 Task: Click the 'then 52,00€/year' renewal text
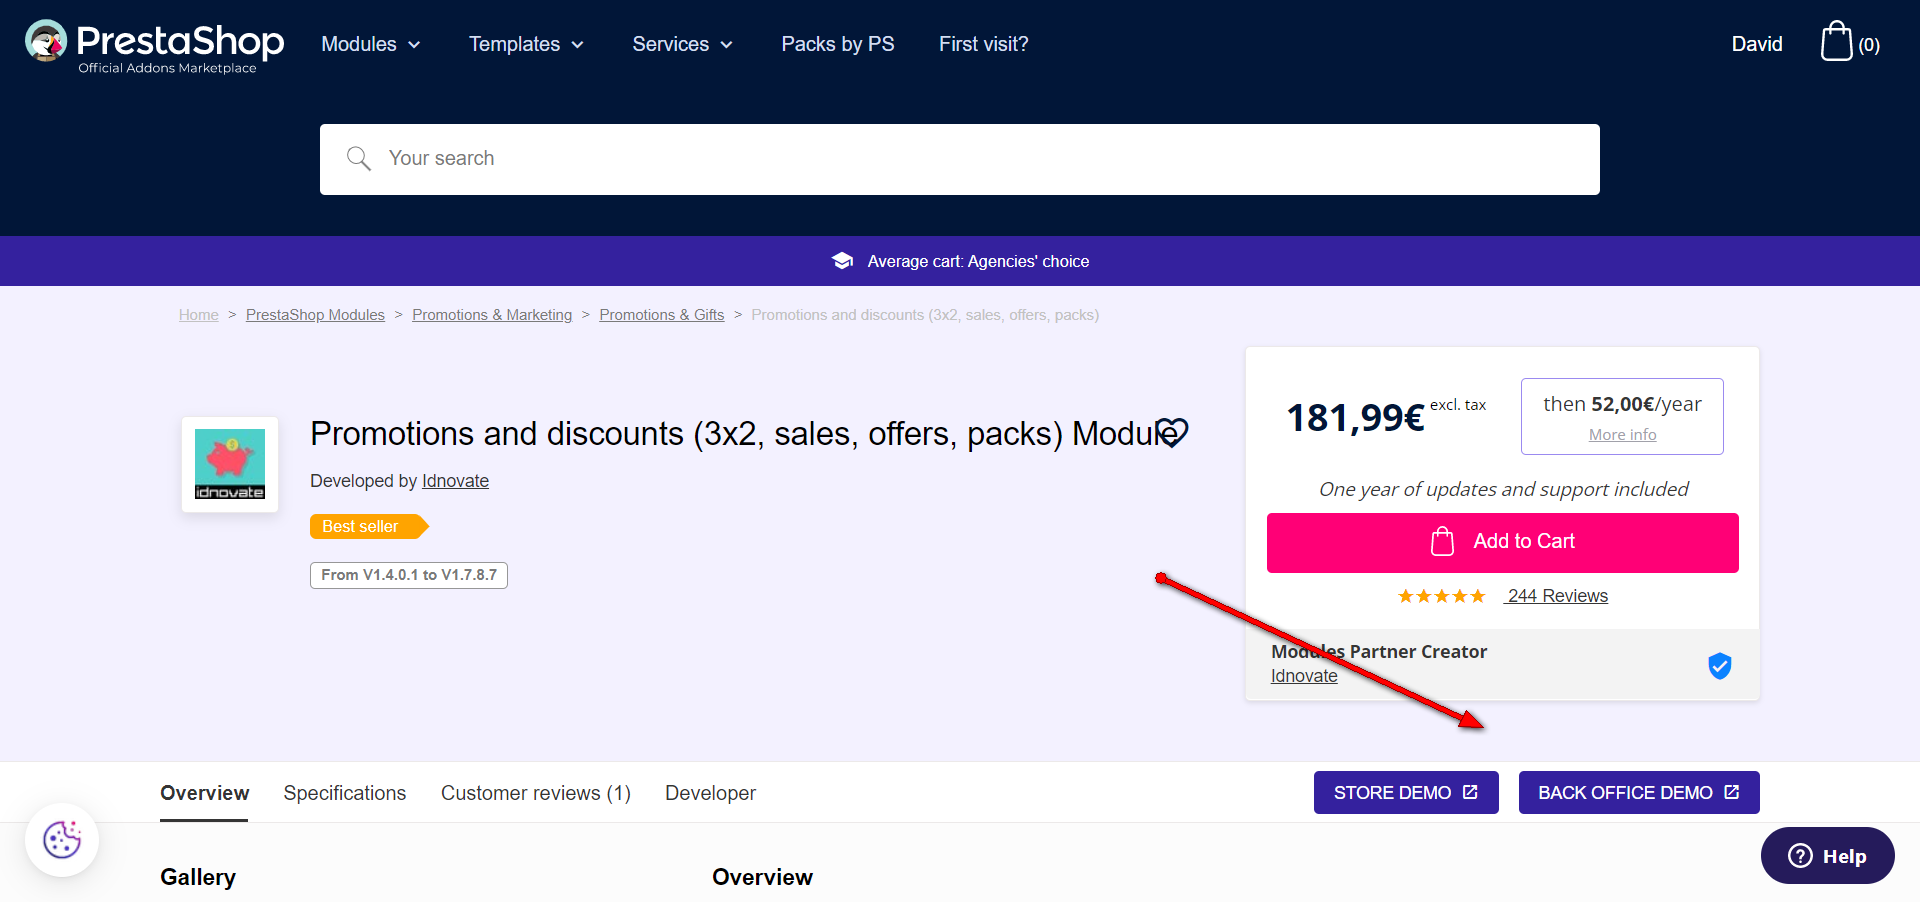click(1622, 404)
